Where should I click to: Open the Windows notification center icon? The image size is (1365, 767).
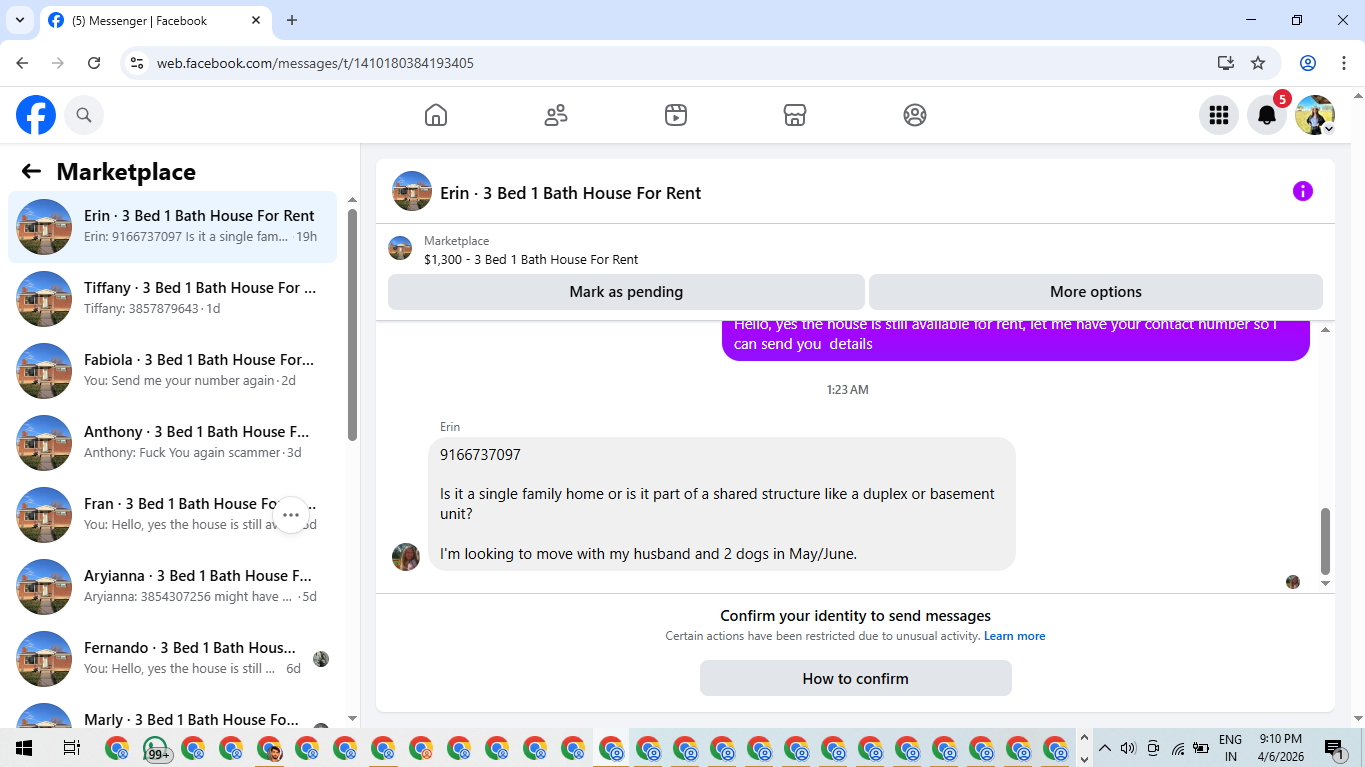click(x=1334, y=748)
